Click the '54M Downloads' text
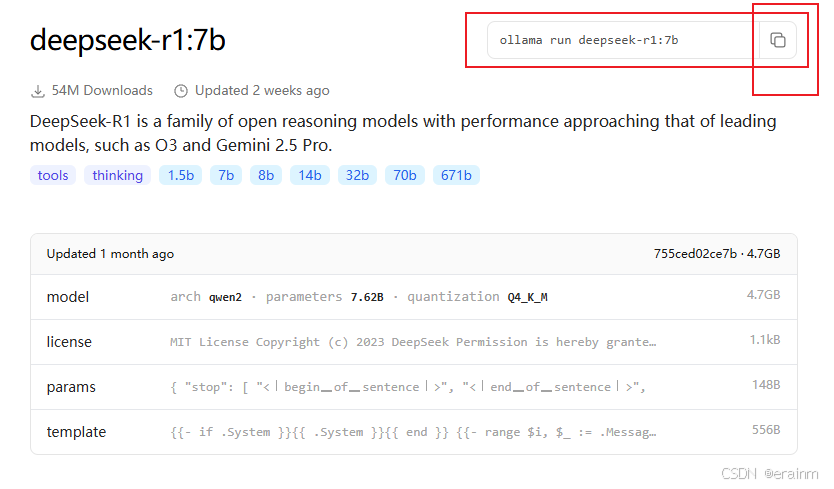The image size is (834, 489). coord(102,90)
